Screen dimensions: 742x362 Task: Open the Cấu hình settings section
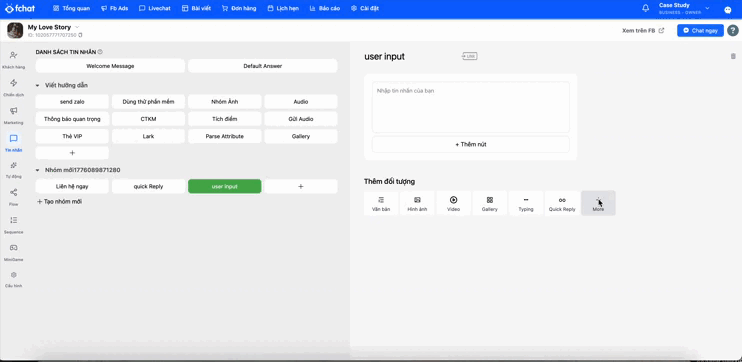(14, 279)
